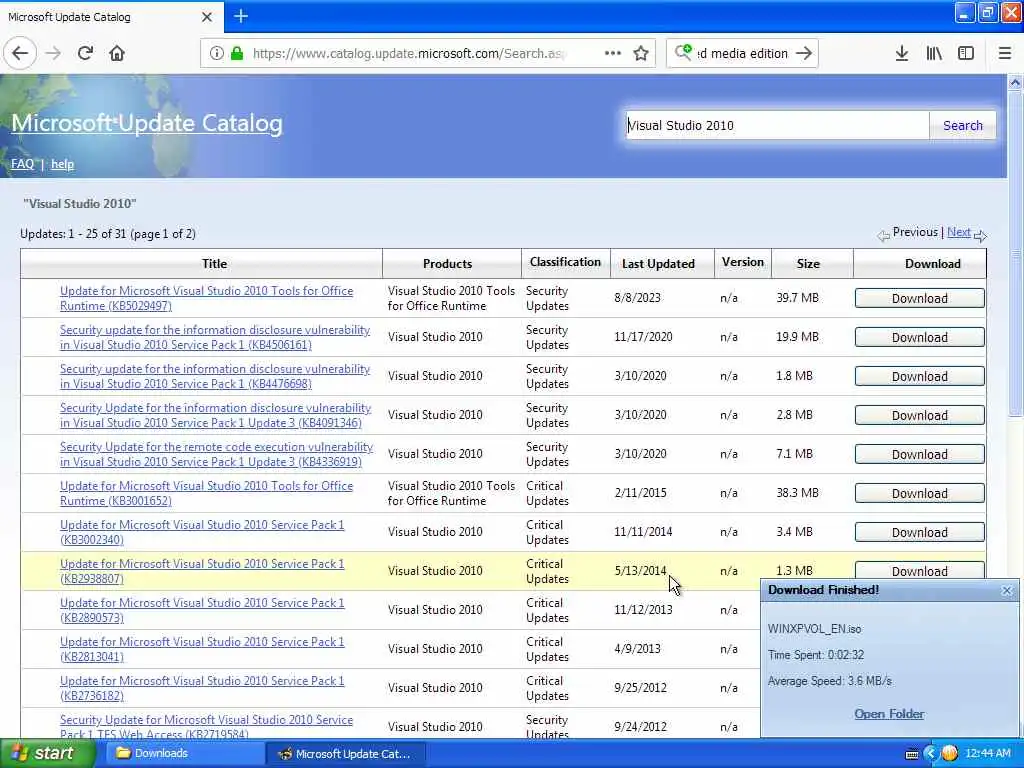Screen dimensions: 1024x768
Task: Open KB5029497 update details link
Action: click(206, 298)
